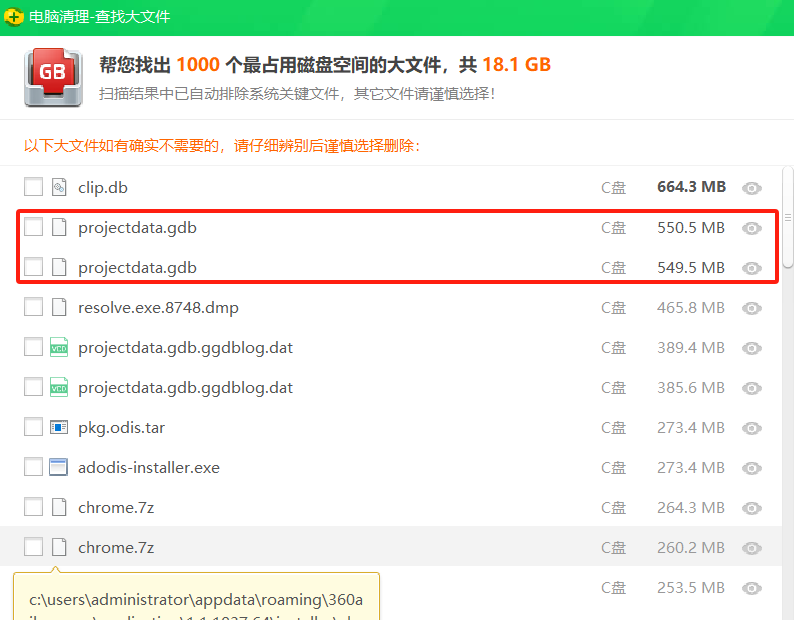Click the 18.1 GB total size text

tap(517, 65)
